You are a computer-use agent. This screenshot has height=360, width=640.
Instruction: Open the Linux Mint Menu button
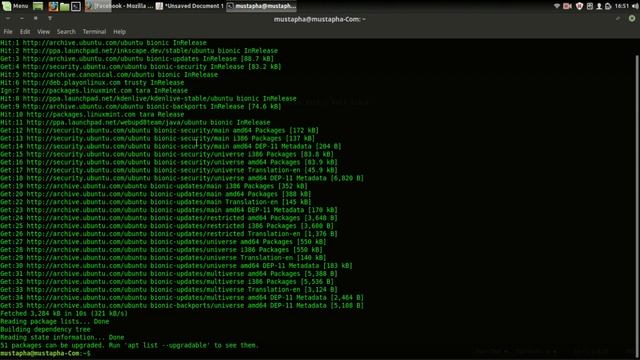pos(15,6)
